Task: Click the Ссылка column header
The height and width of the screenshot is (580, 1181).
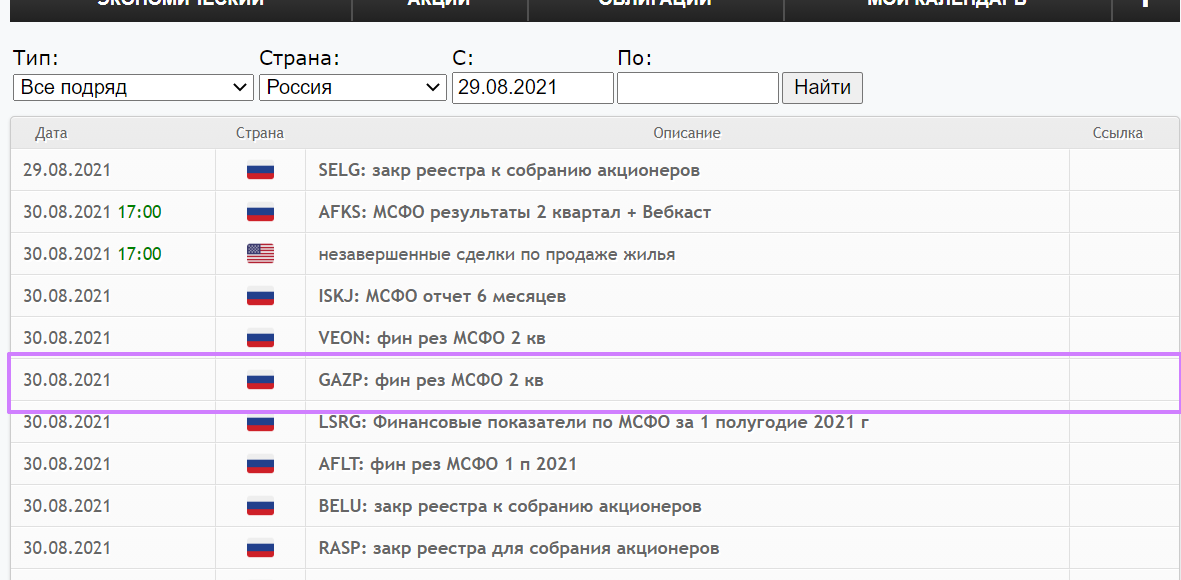Action: tap(1118, 133)
